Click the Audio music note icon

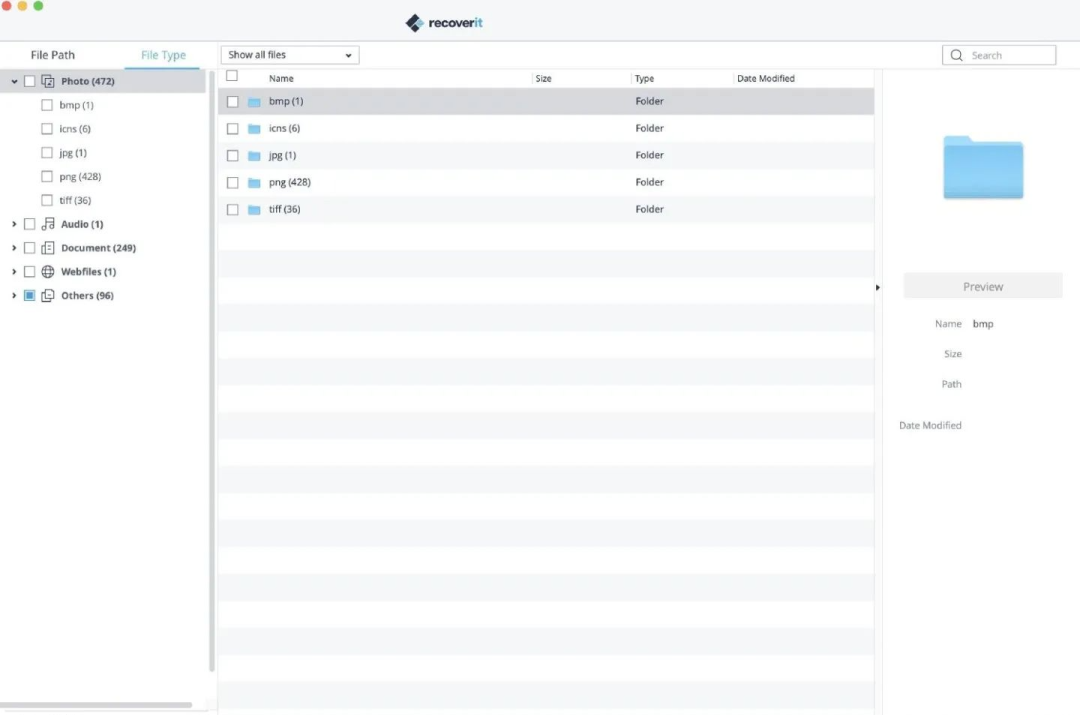48,224
